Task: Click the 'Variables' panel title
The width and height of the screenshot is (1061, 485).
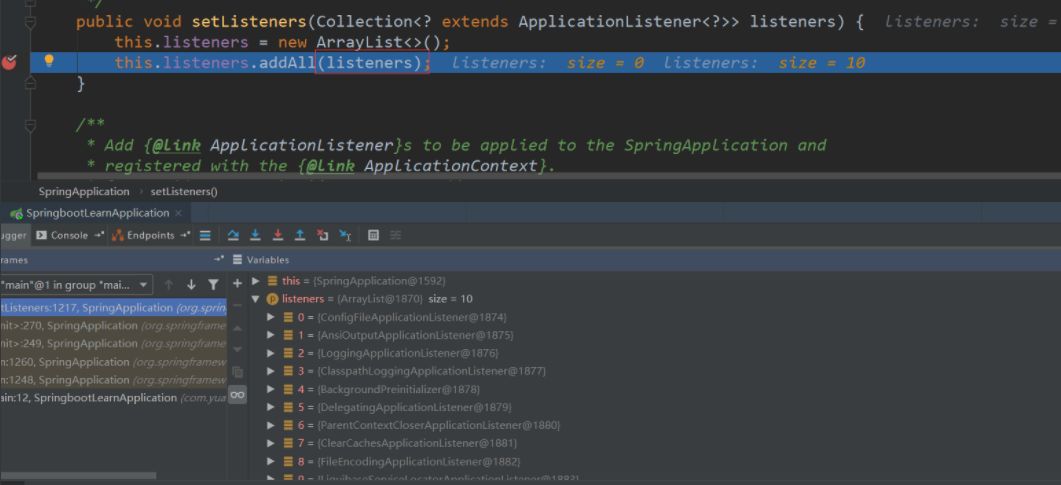Action: (267, 260)
